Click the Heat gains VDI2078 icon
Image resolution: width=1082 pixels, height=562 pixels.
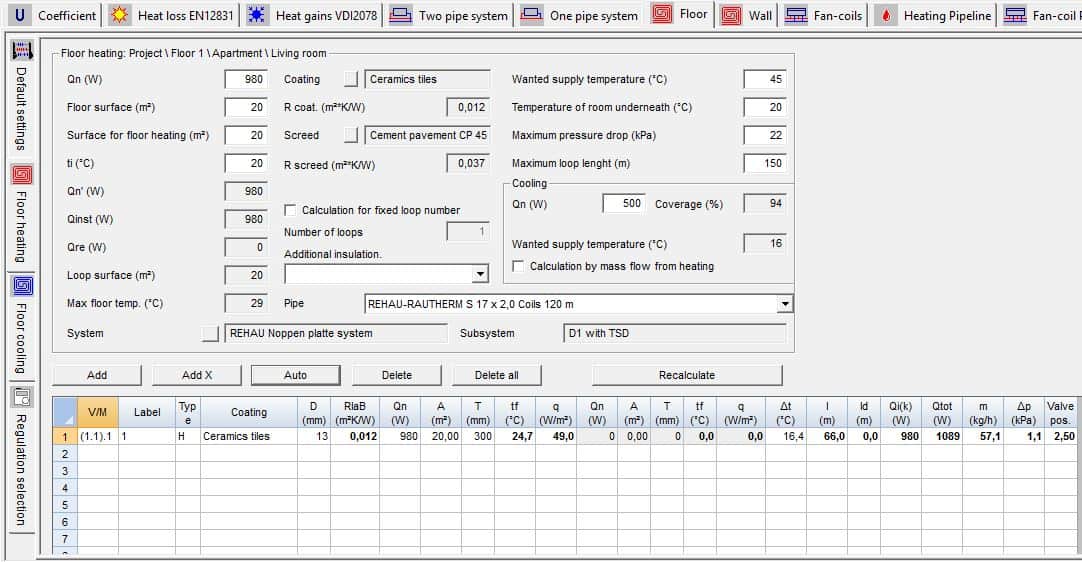258,15
